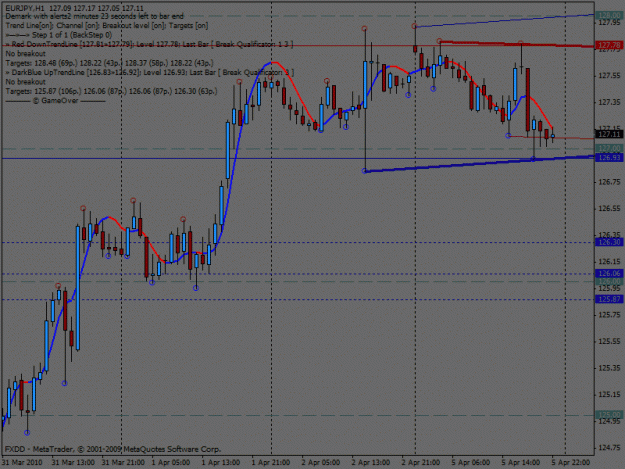
Task: Select the thin blue upper channel line
Action: point(504,21)
